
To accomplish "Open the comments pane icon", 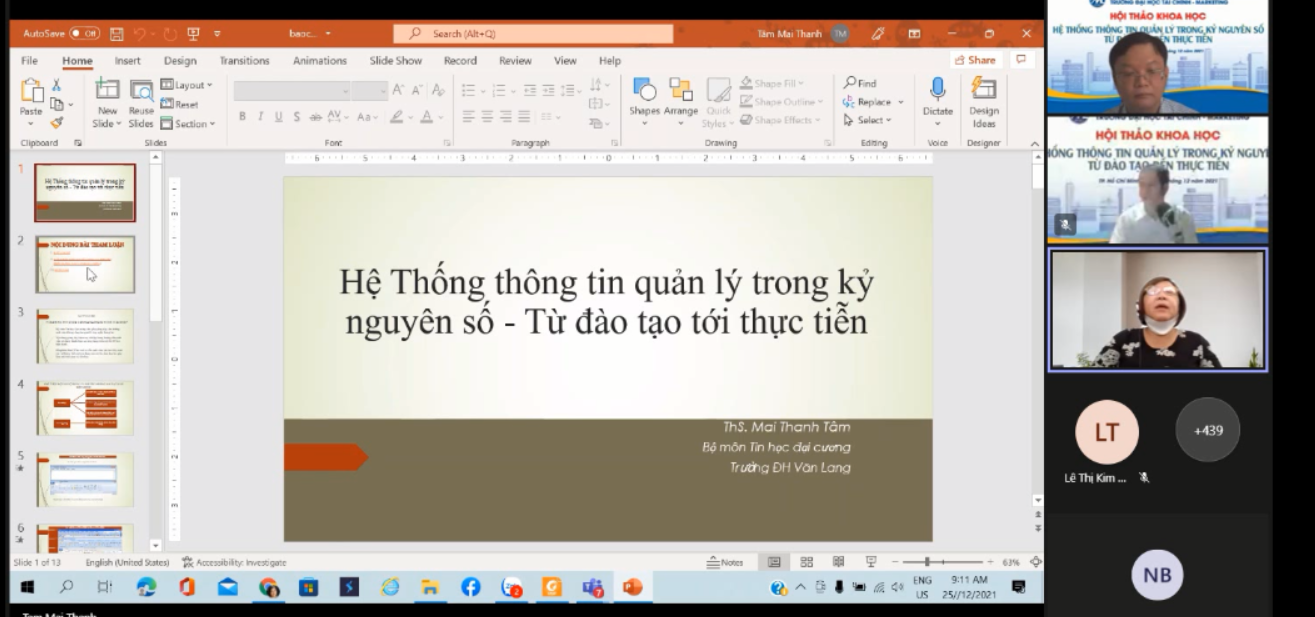I will [1021, 60].
